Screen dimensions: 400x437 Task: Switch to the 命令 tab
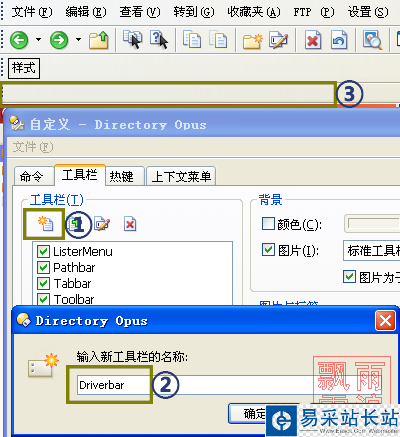34,176
